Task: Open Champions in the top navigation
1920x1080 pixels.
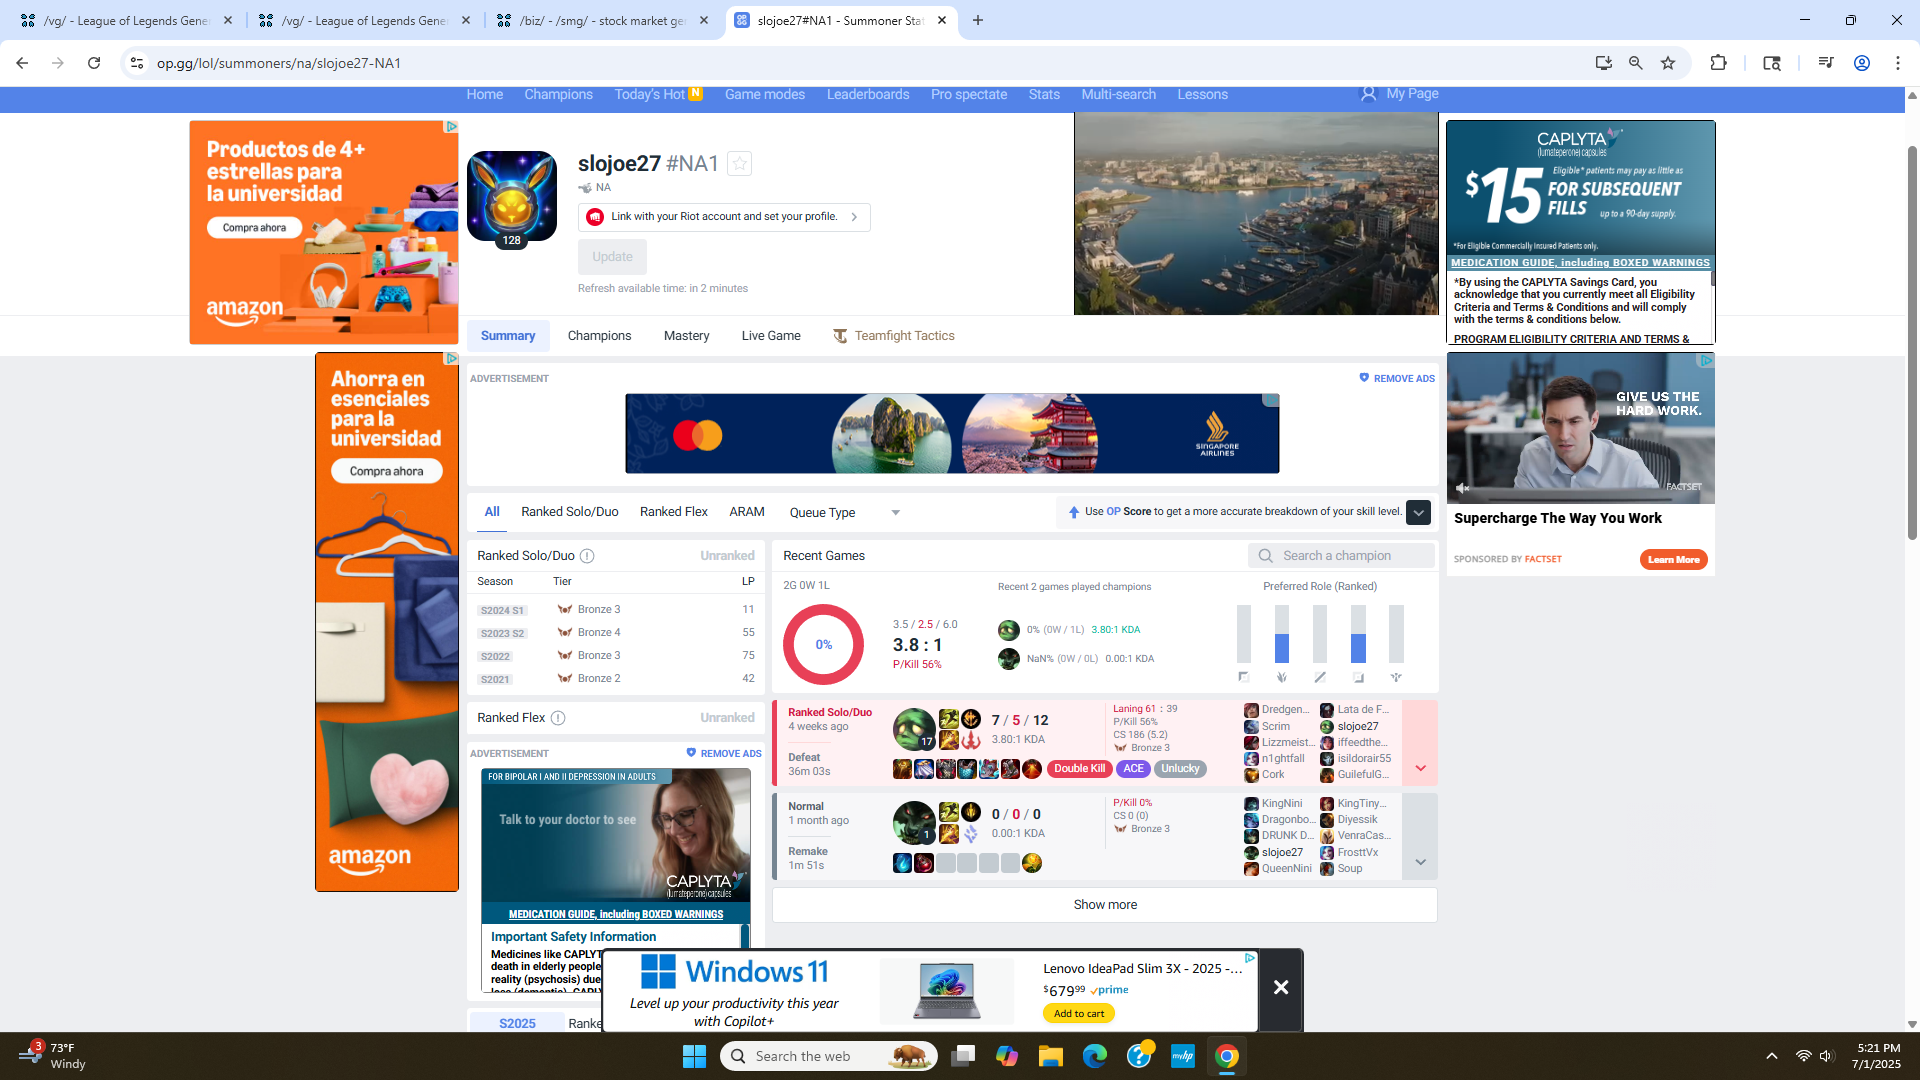Action: [x=558, y=95]
